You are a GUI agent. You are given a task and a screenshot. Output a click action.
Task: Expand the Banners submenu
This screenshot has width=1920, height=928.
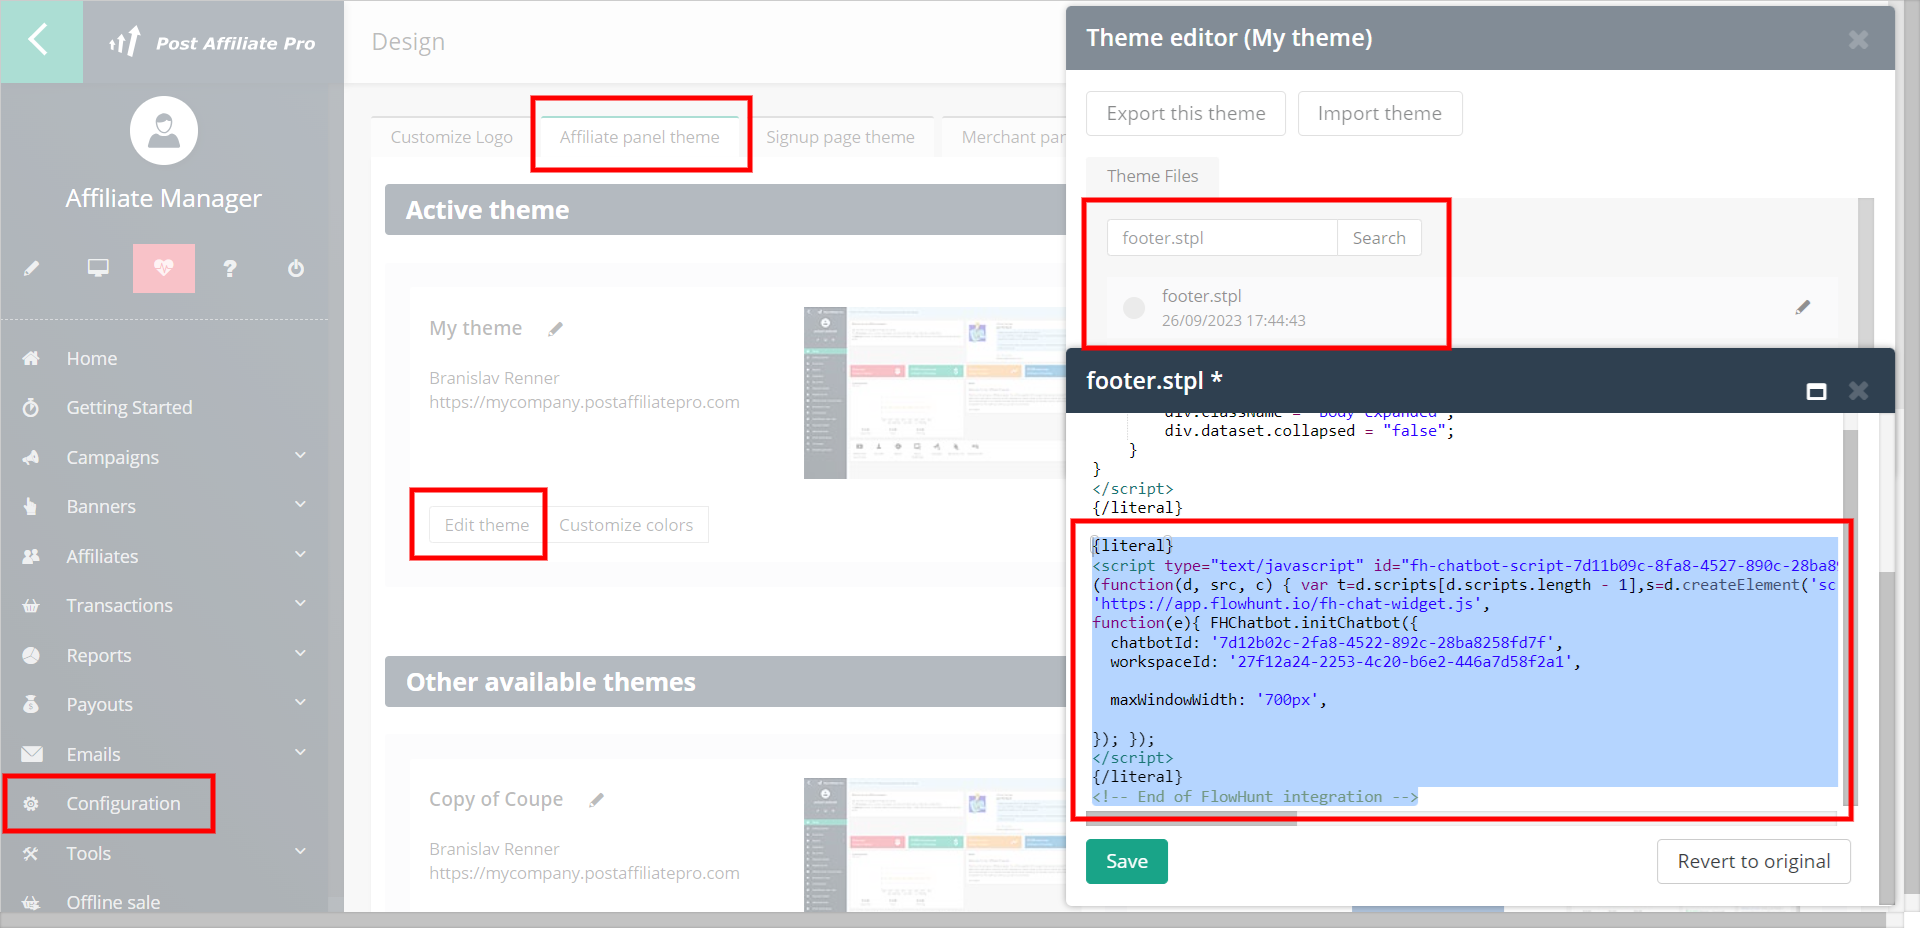click(x=300, y=505)
